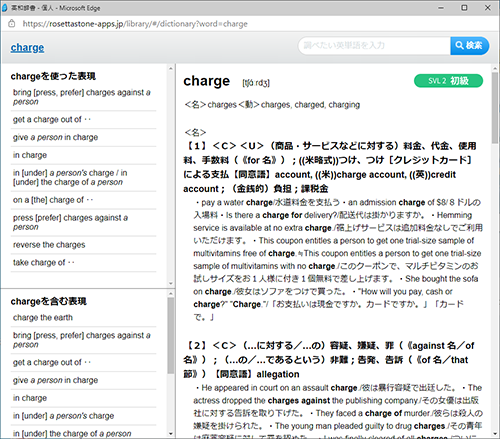Open 'bring [press, prefer] charges' in lower list
Viewport: 500px width, 439px height.
pyautogui.click(x=83, y=340)
